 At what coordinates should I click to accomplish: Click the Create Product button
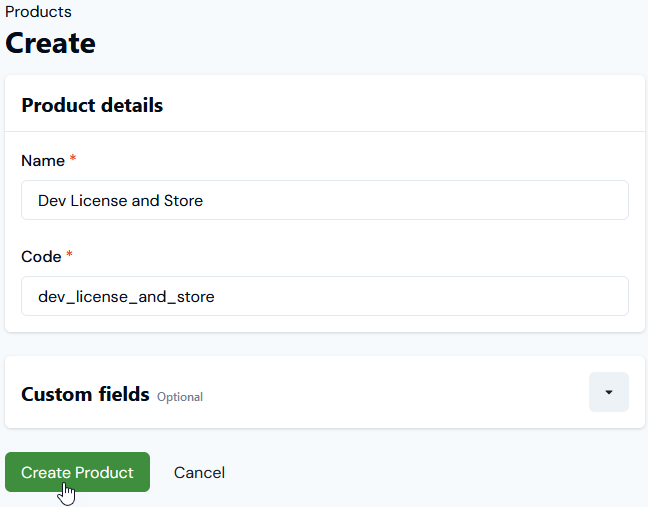coord(77,472)
